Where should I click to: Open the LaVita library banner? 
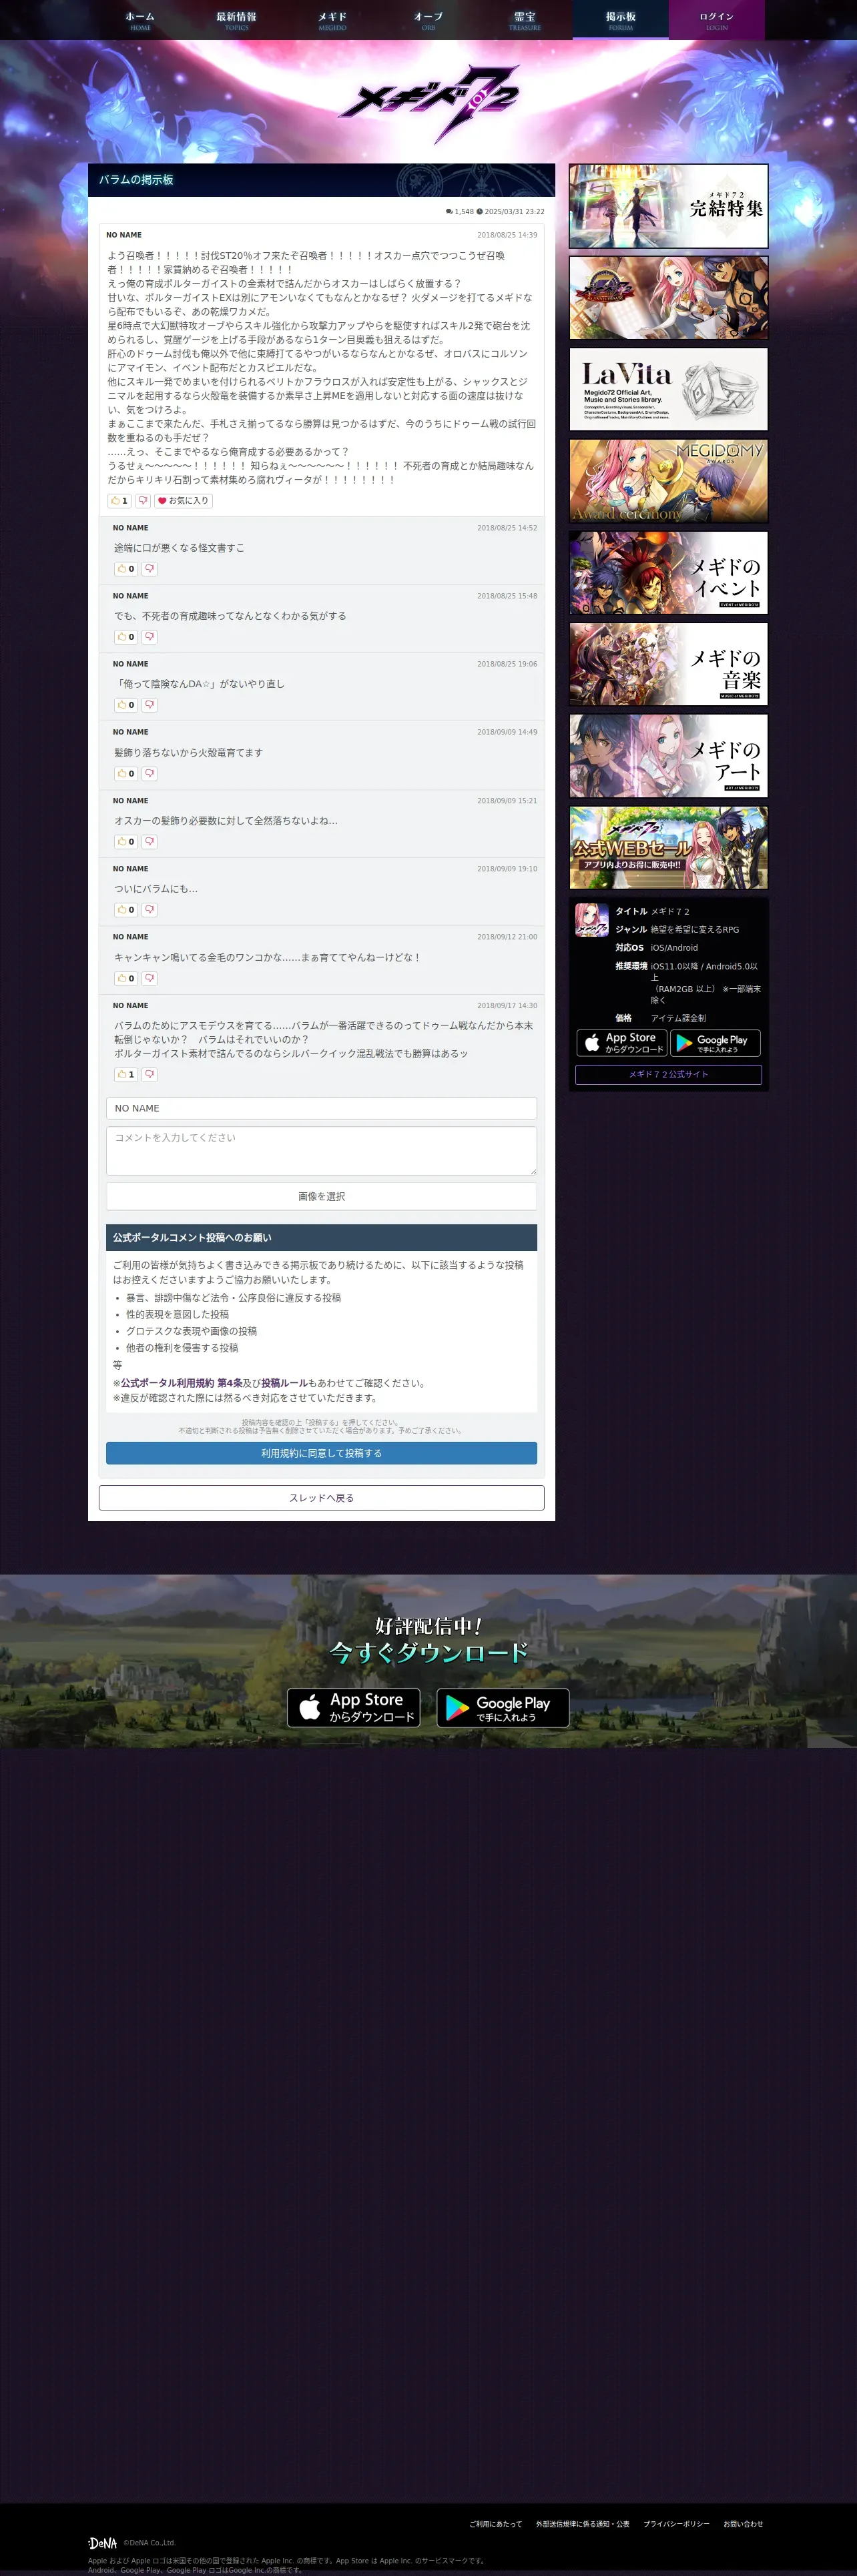click(668, 390)
